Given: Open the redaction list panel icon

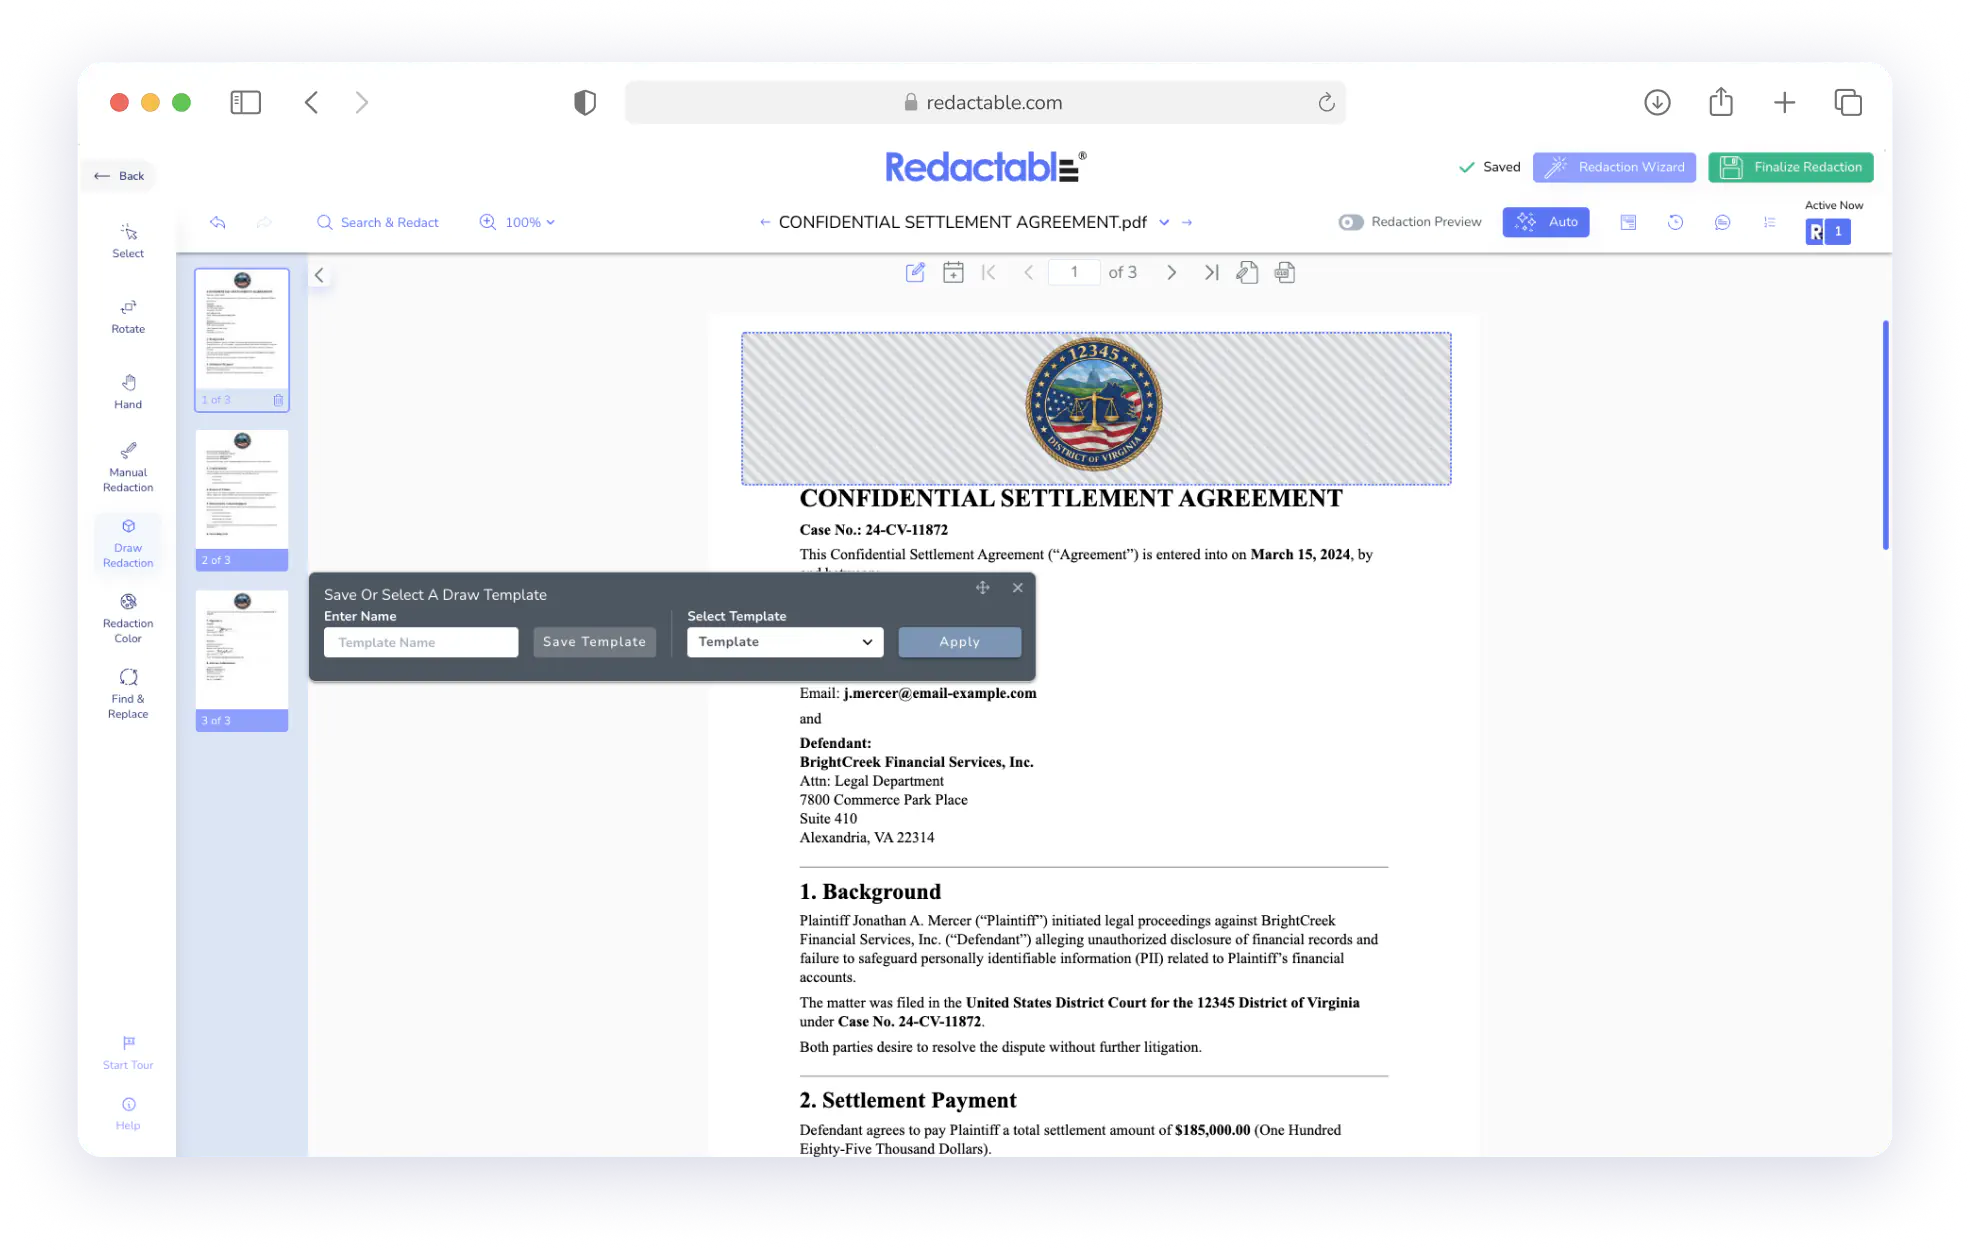Looking at the screenshot, I should (x=1629, y=222).
